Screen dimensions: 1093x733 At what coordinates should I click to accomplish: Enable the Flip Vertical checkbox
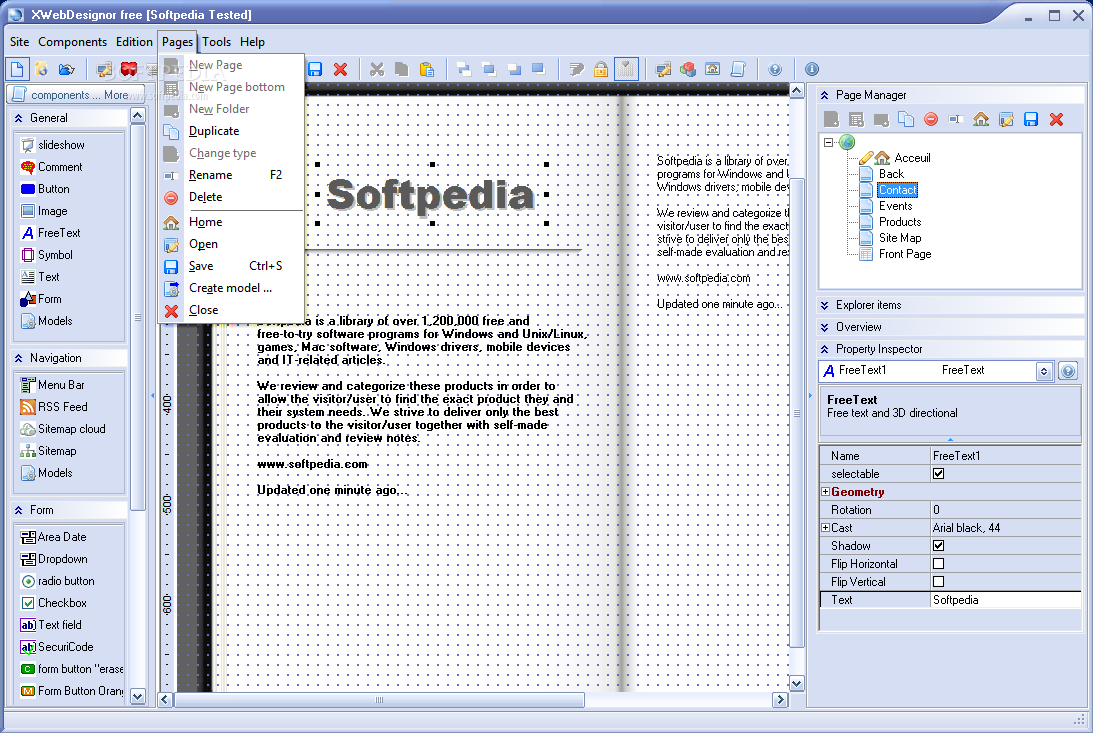point(938,582)
